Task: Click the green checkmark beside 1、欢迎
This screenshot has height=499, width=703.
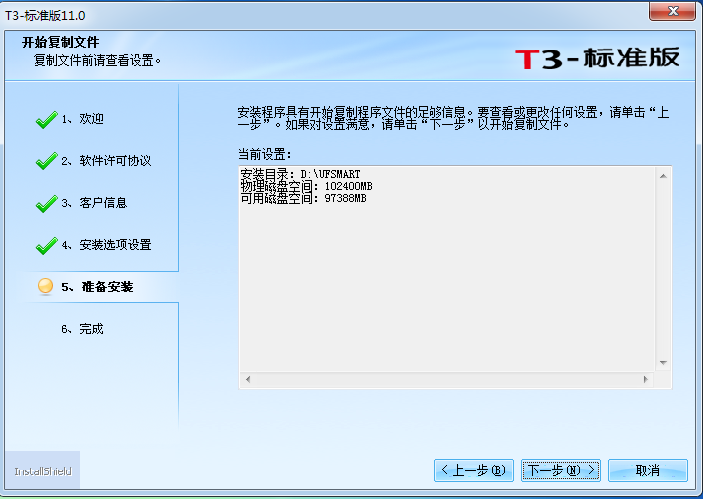Action: coord(47,120)
